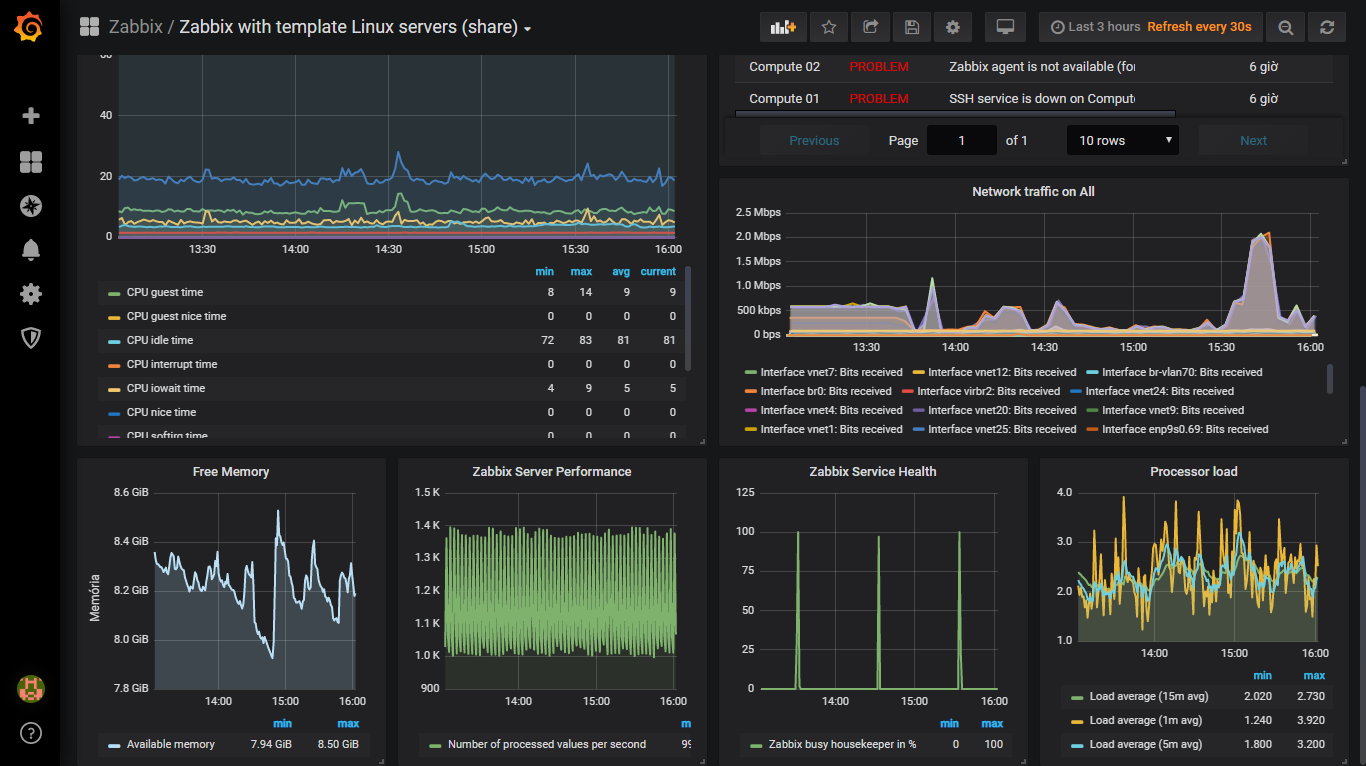Sort CPU legend by current column
The height and width of the screenshot is (766, 1366).
pyautogui.click(x=658, y=271)
